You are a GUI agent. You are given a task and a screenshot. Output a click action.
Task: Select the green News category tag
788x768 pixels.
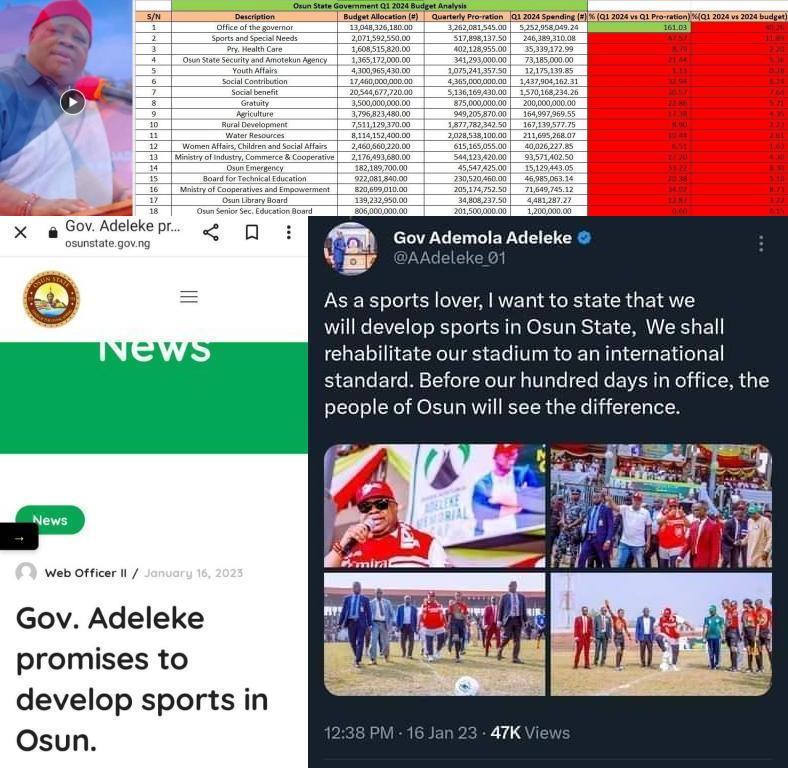[50, 520]
